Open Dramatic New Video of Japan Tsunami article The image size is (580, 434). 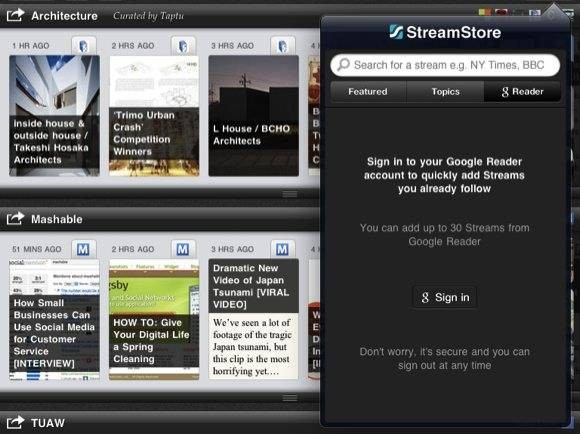(x=254, y=319)
